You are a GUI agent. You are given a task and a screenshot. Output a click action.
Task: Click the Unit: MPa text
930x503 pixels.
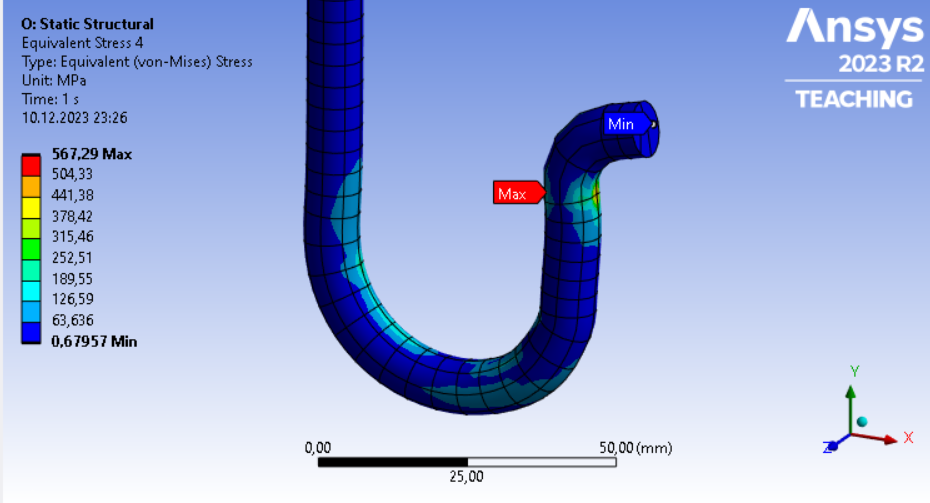click(x=53, y=80)
